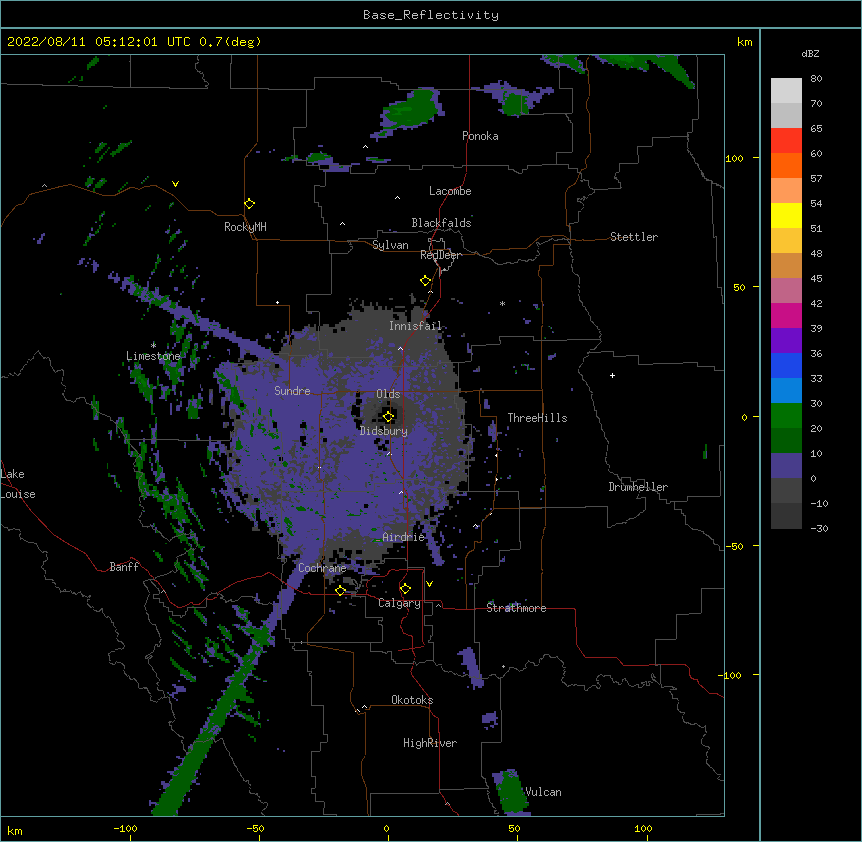This screenshot has width=862, height=842.
Task: Click the km unit label at bottom left
Action: pyautogui.click(x=15, y=830)
